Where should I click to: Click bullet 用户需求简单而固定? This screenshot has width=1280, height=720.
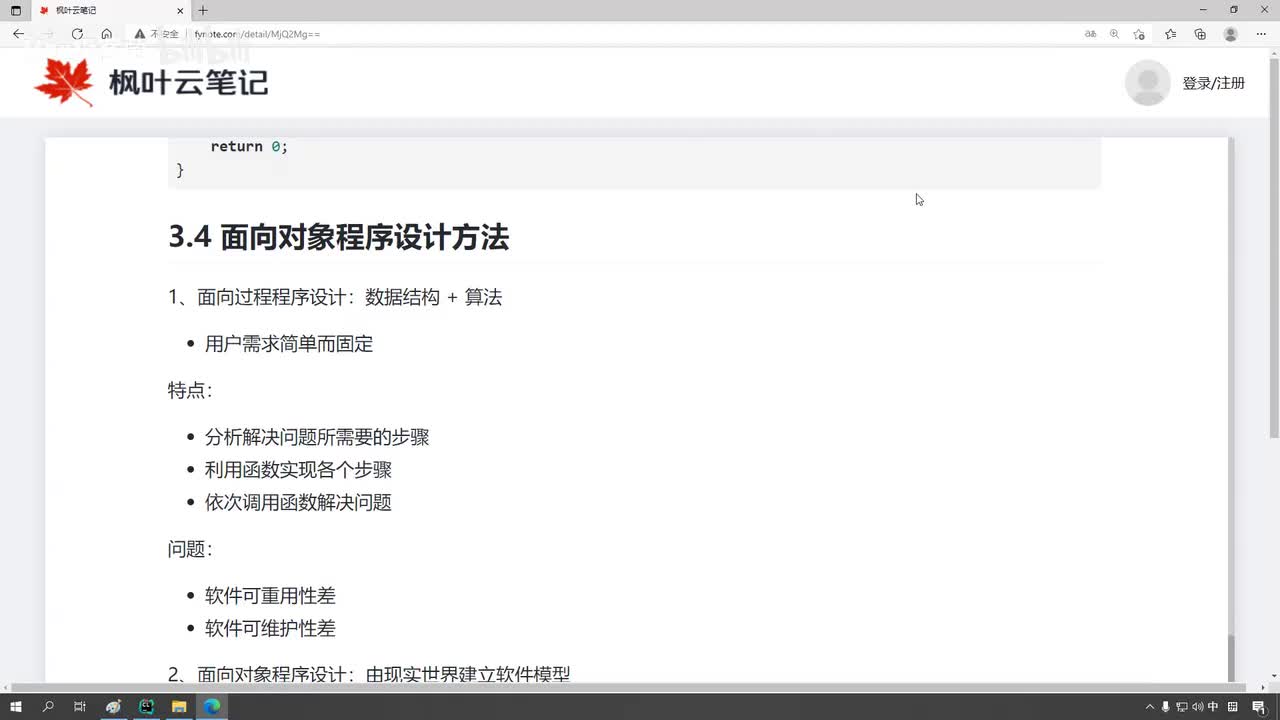coord(289,344)
